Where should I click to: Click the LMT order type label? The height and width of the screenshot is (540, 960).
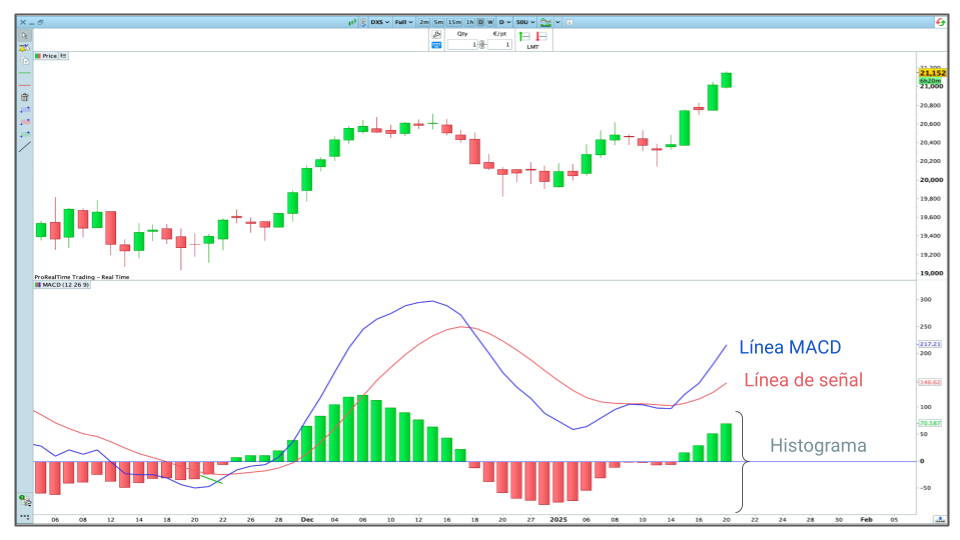click(533, 47)
